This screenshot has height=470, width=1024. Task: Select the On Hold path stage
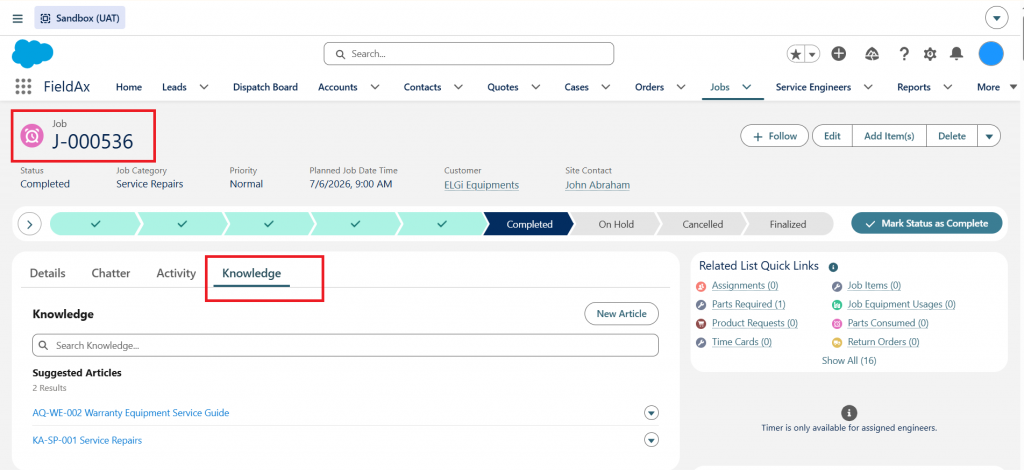click(616, 224)
